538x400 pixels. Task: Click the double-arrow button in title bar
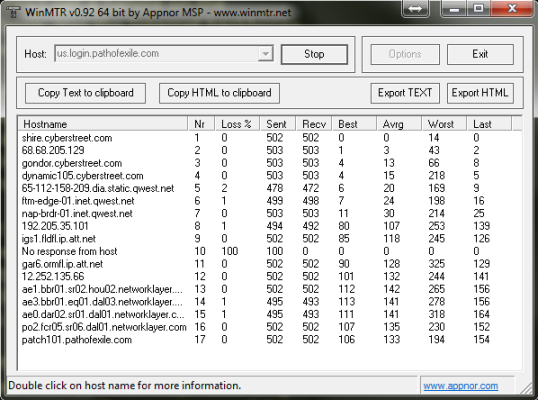click(x=415, y=8)
